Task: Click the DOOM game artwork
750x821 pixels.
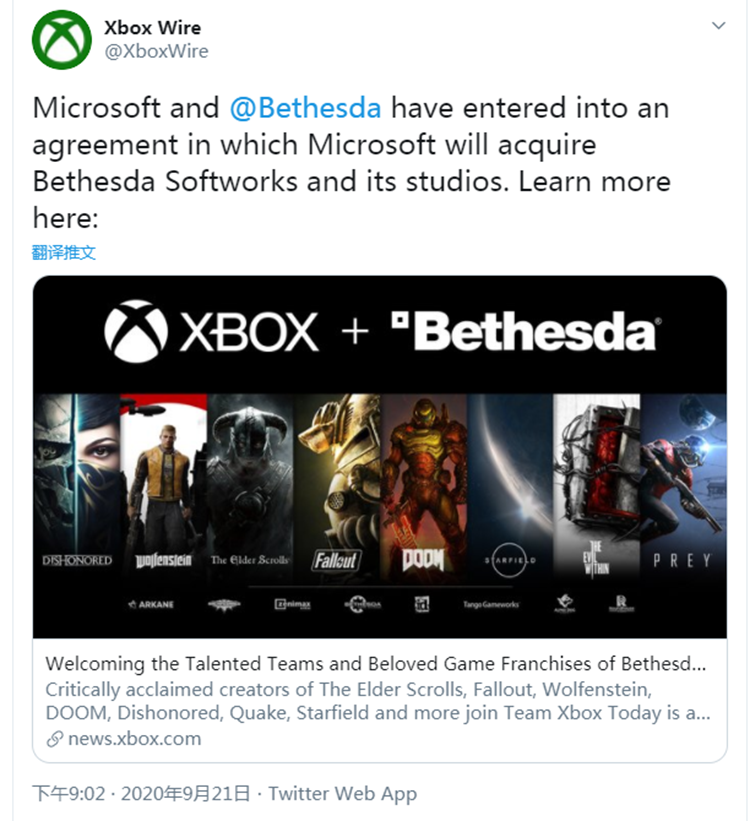Action: (x=423, y=480)
